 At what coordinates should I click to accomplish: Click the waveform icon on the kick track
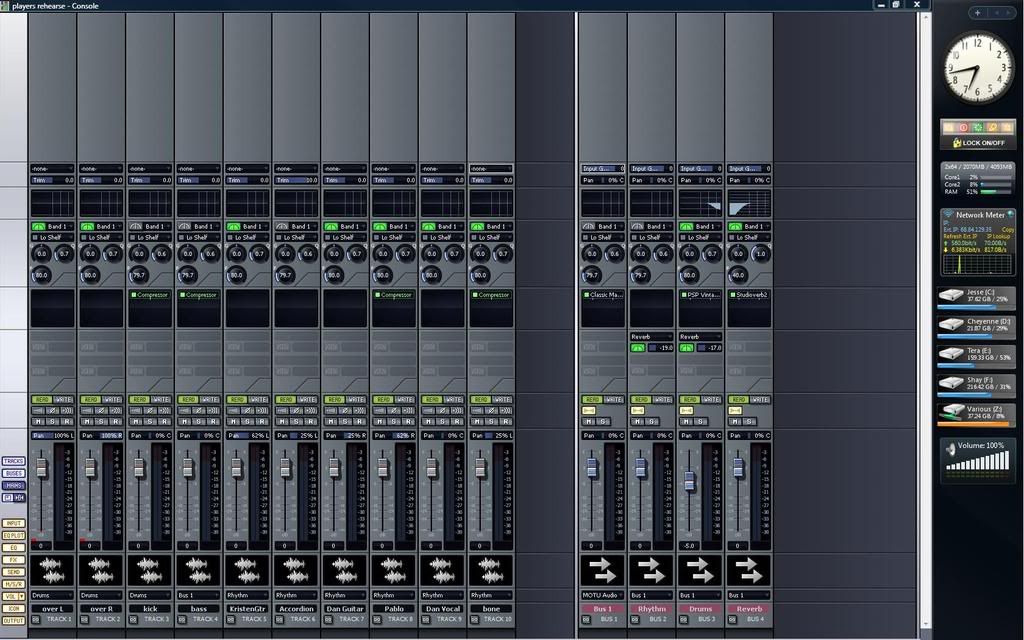click(x=148, y=570)
